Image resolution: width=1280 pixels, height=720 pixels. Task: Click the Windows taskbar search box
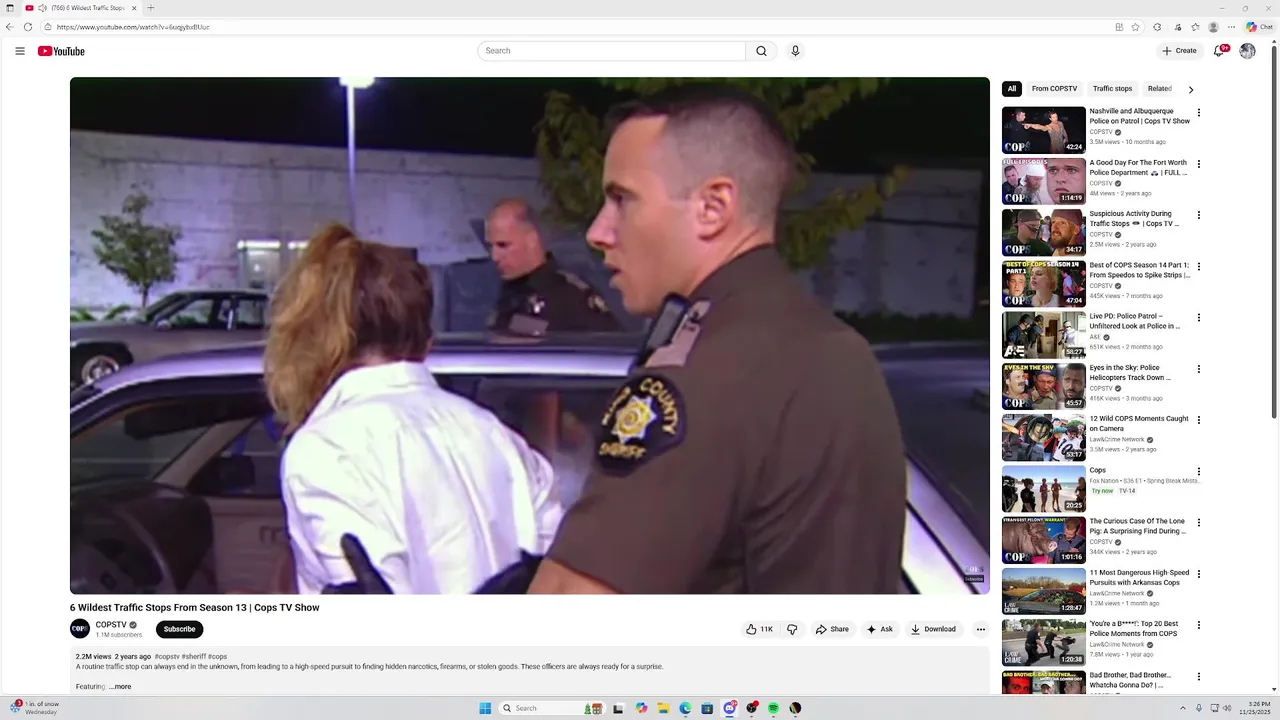[550, 708]
